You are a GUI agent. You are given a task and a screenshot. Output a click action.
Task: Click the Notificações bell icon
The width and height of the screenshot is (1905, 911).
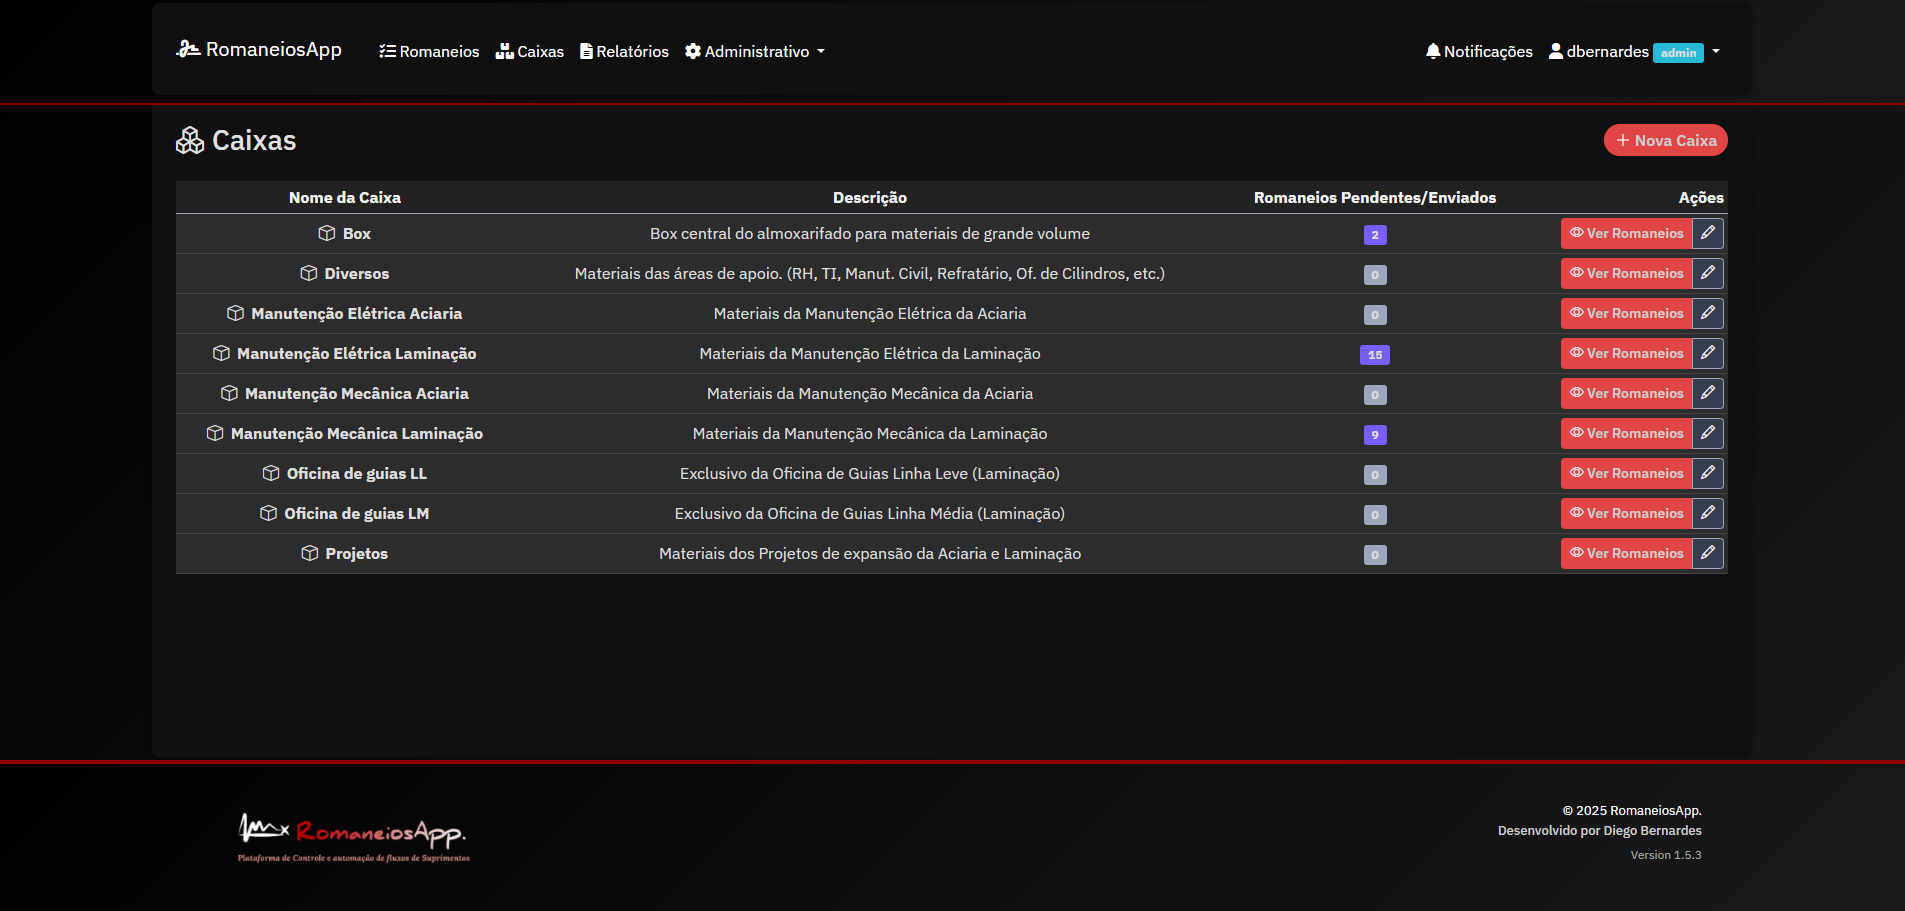pyautogui.click(x=1432, y=50)
